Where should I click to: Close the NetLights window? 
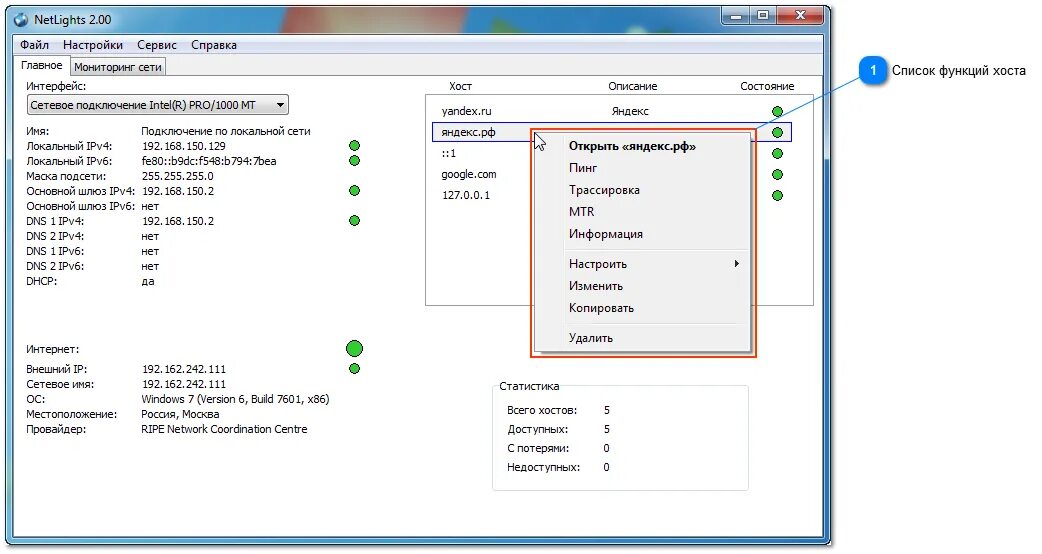click(x=800, y=16)
